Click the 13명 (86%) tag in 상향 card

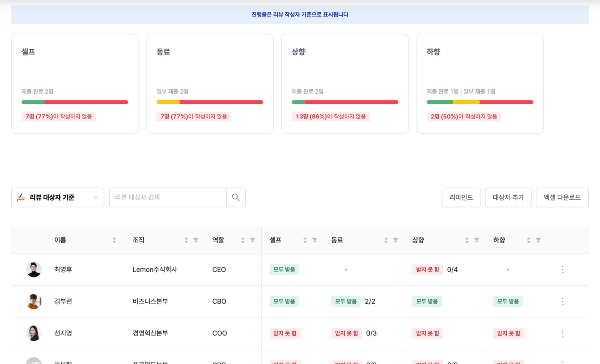(331, 116)
